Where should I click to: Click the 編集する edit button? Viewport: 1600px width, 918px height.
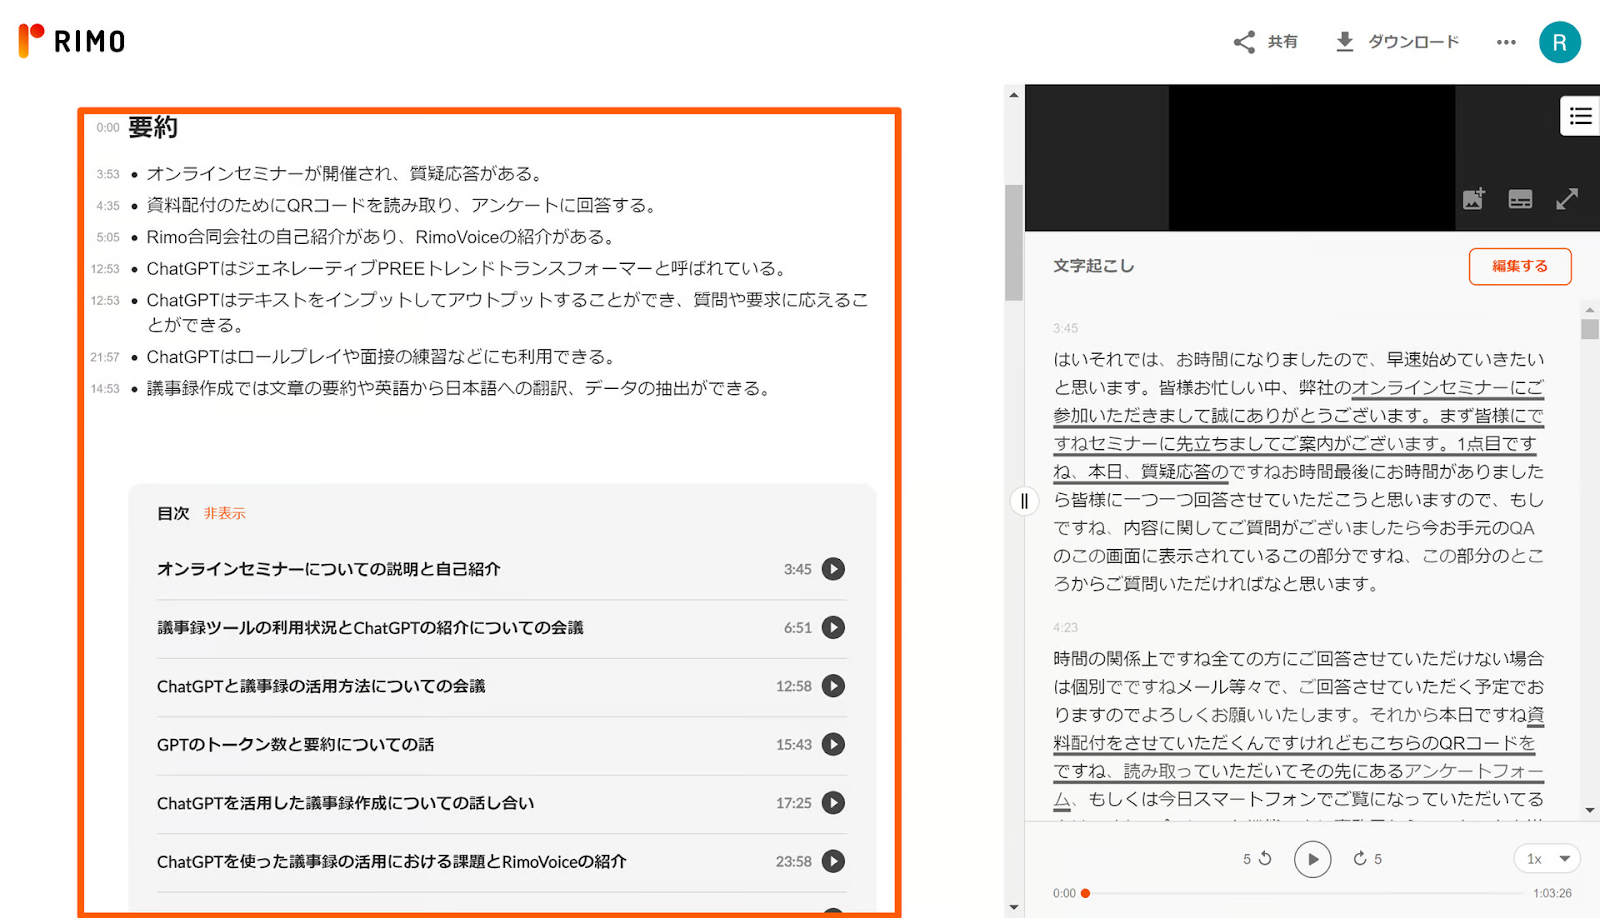(1519, 266)
